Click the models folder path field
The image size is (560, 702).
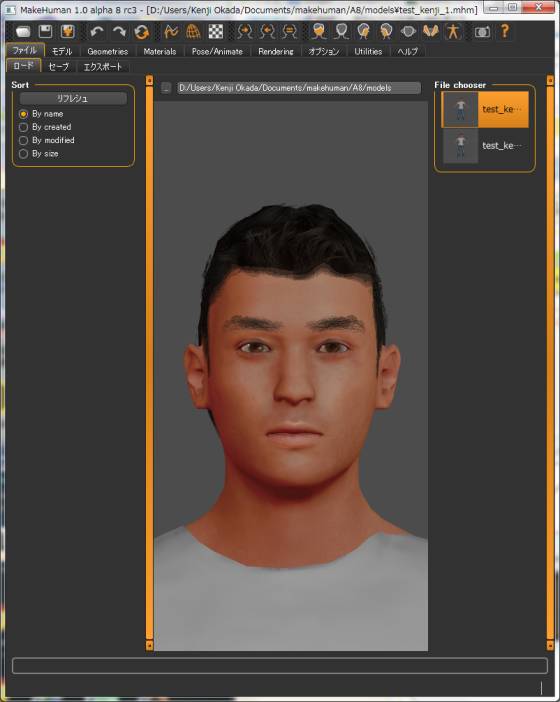click(299, 88)
